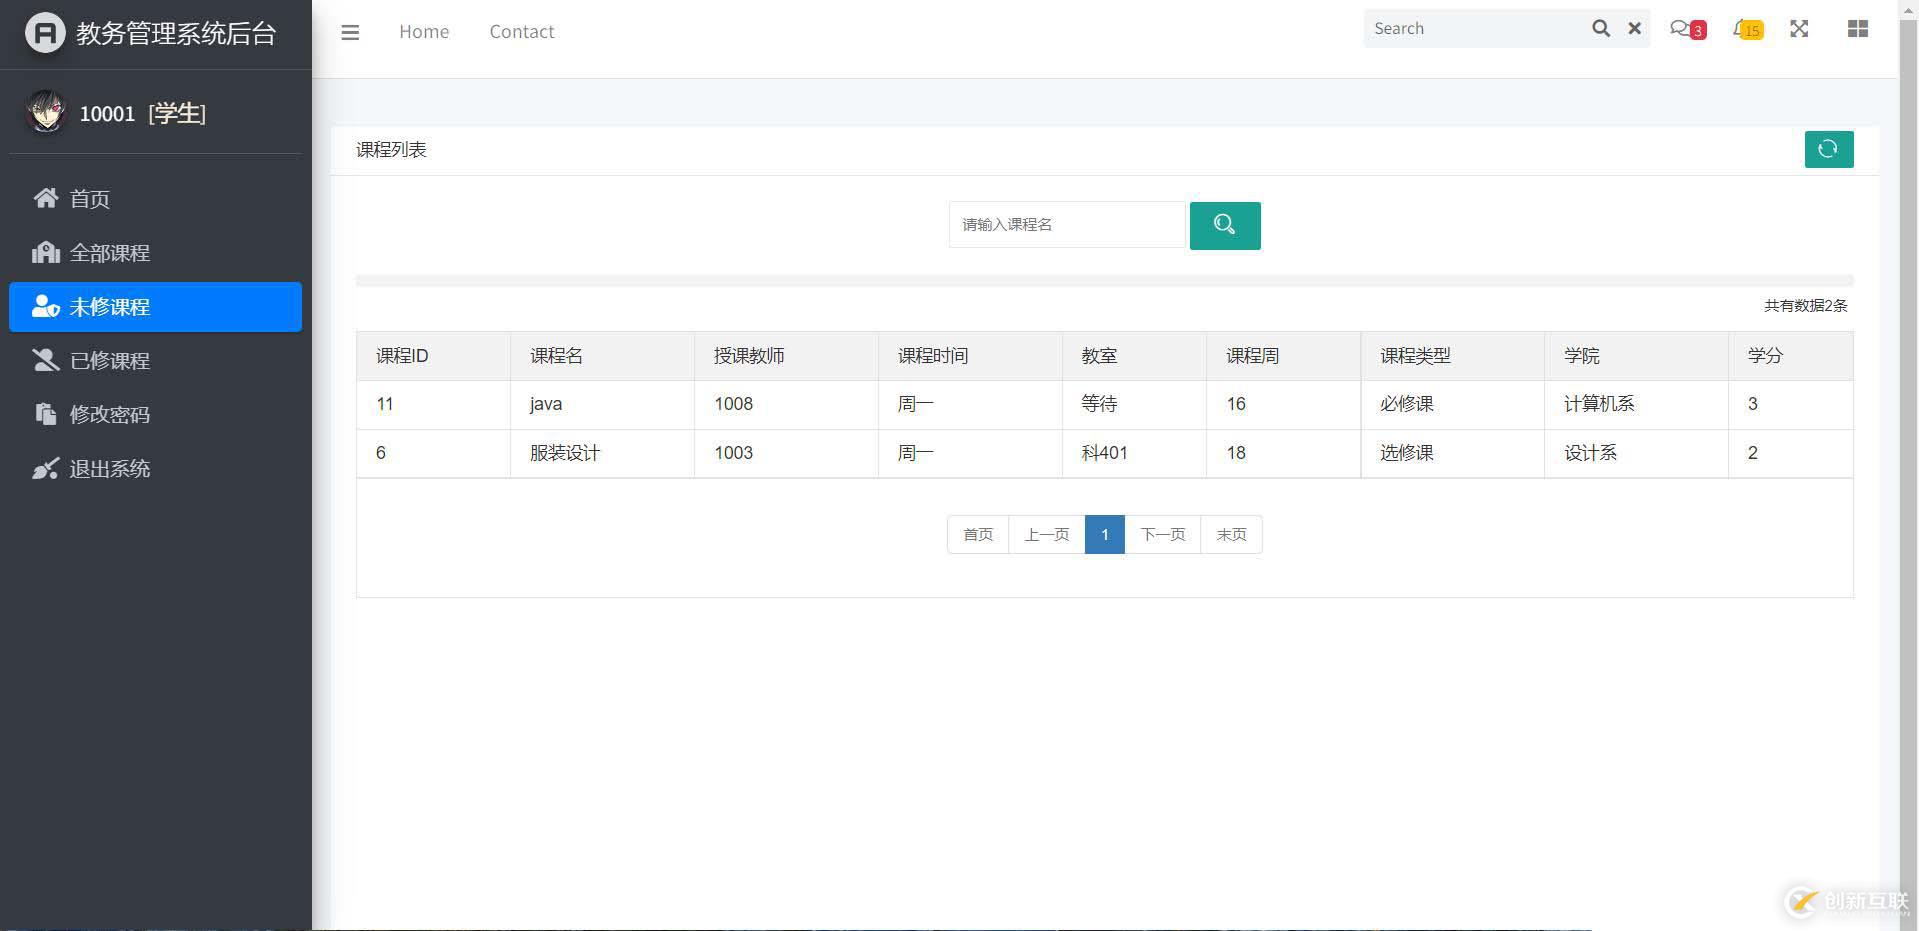Click the magnifier icon in top Search bar
The image size is (1919, 931).
pyautogui.click(x=1600, y=29)
